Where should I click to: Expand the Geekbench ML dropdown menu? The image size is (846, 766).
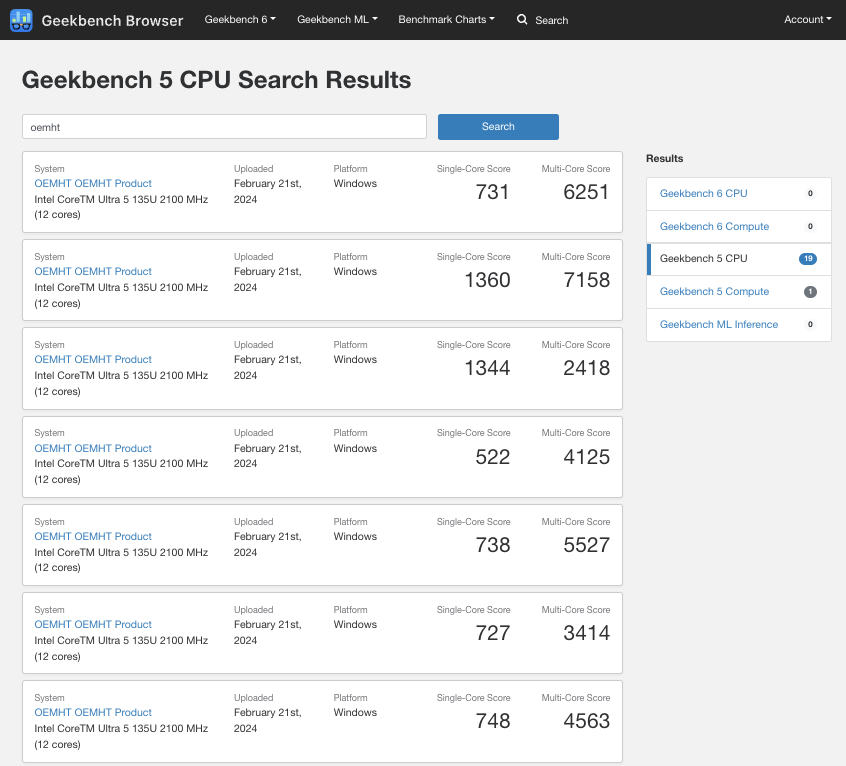337,19
